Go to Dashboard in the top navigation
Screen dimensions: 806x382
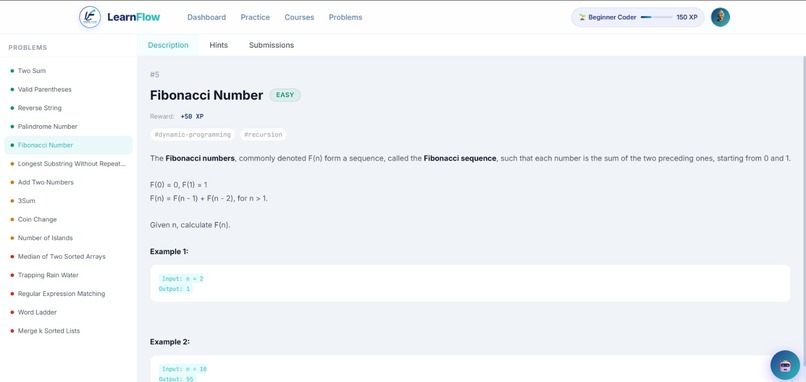(207, 17)
